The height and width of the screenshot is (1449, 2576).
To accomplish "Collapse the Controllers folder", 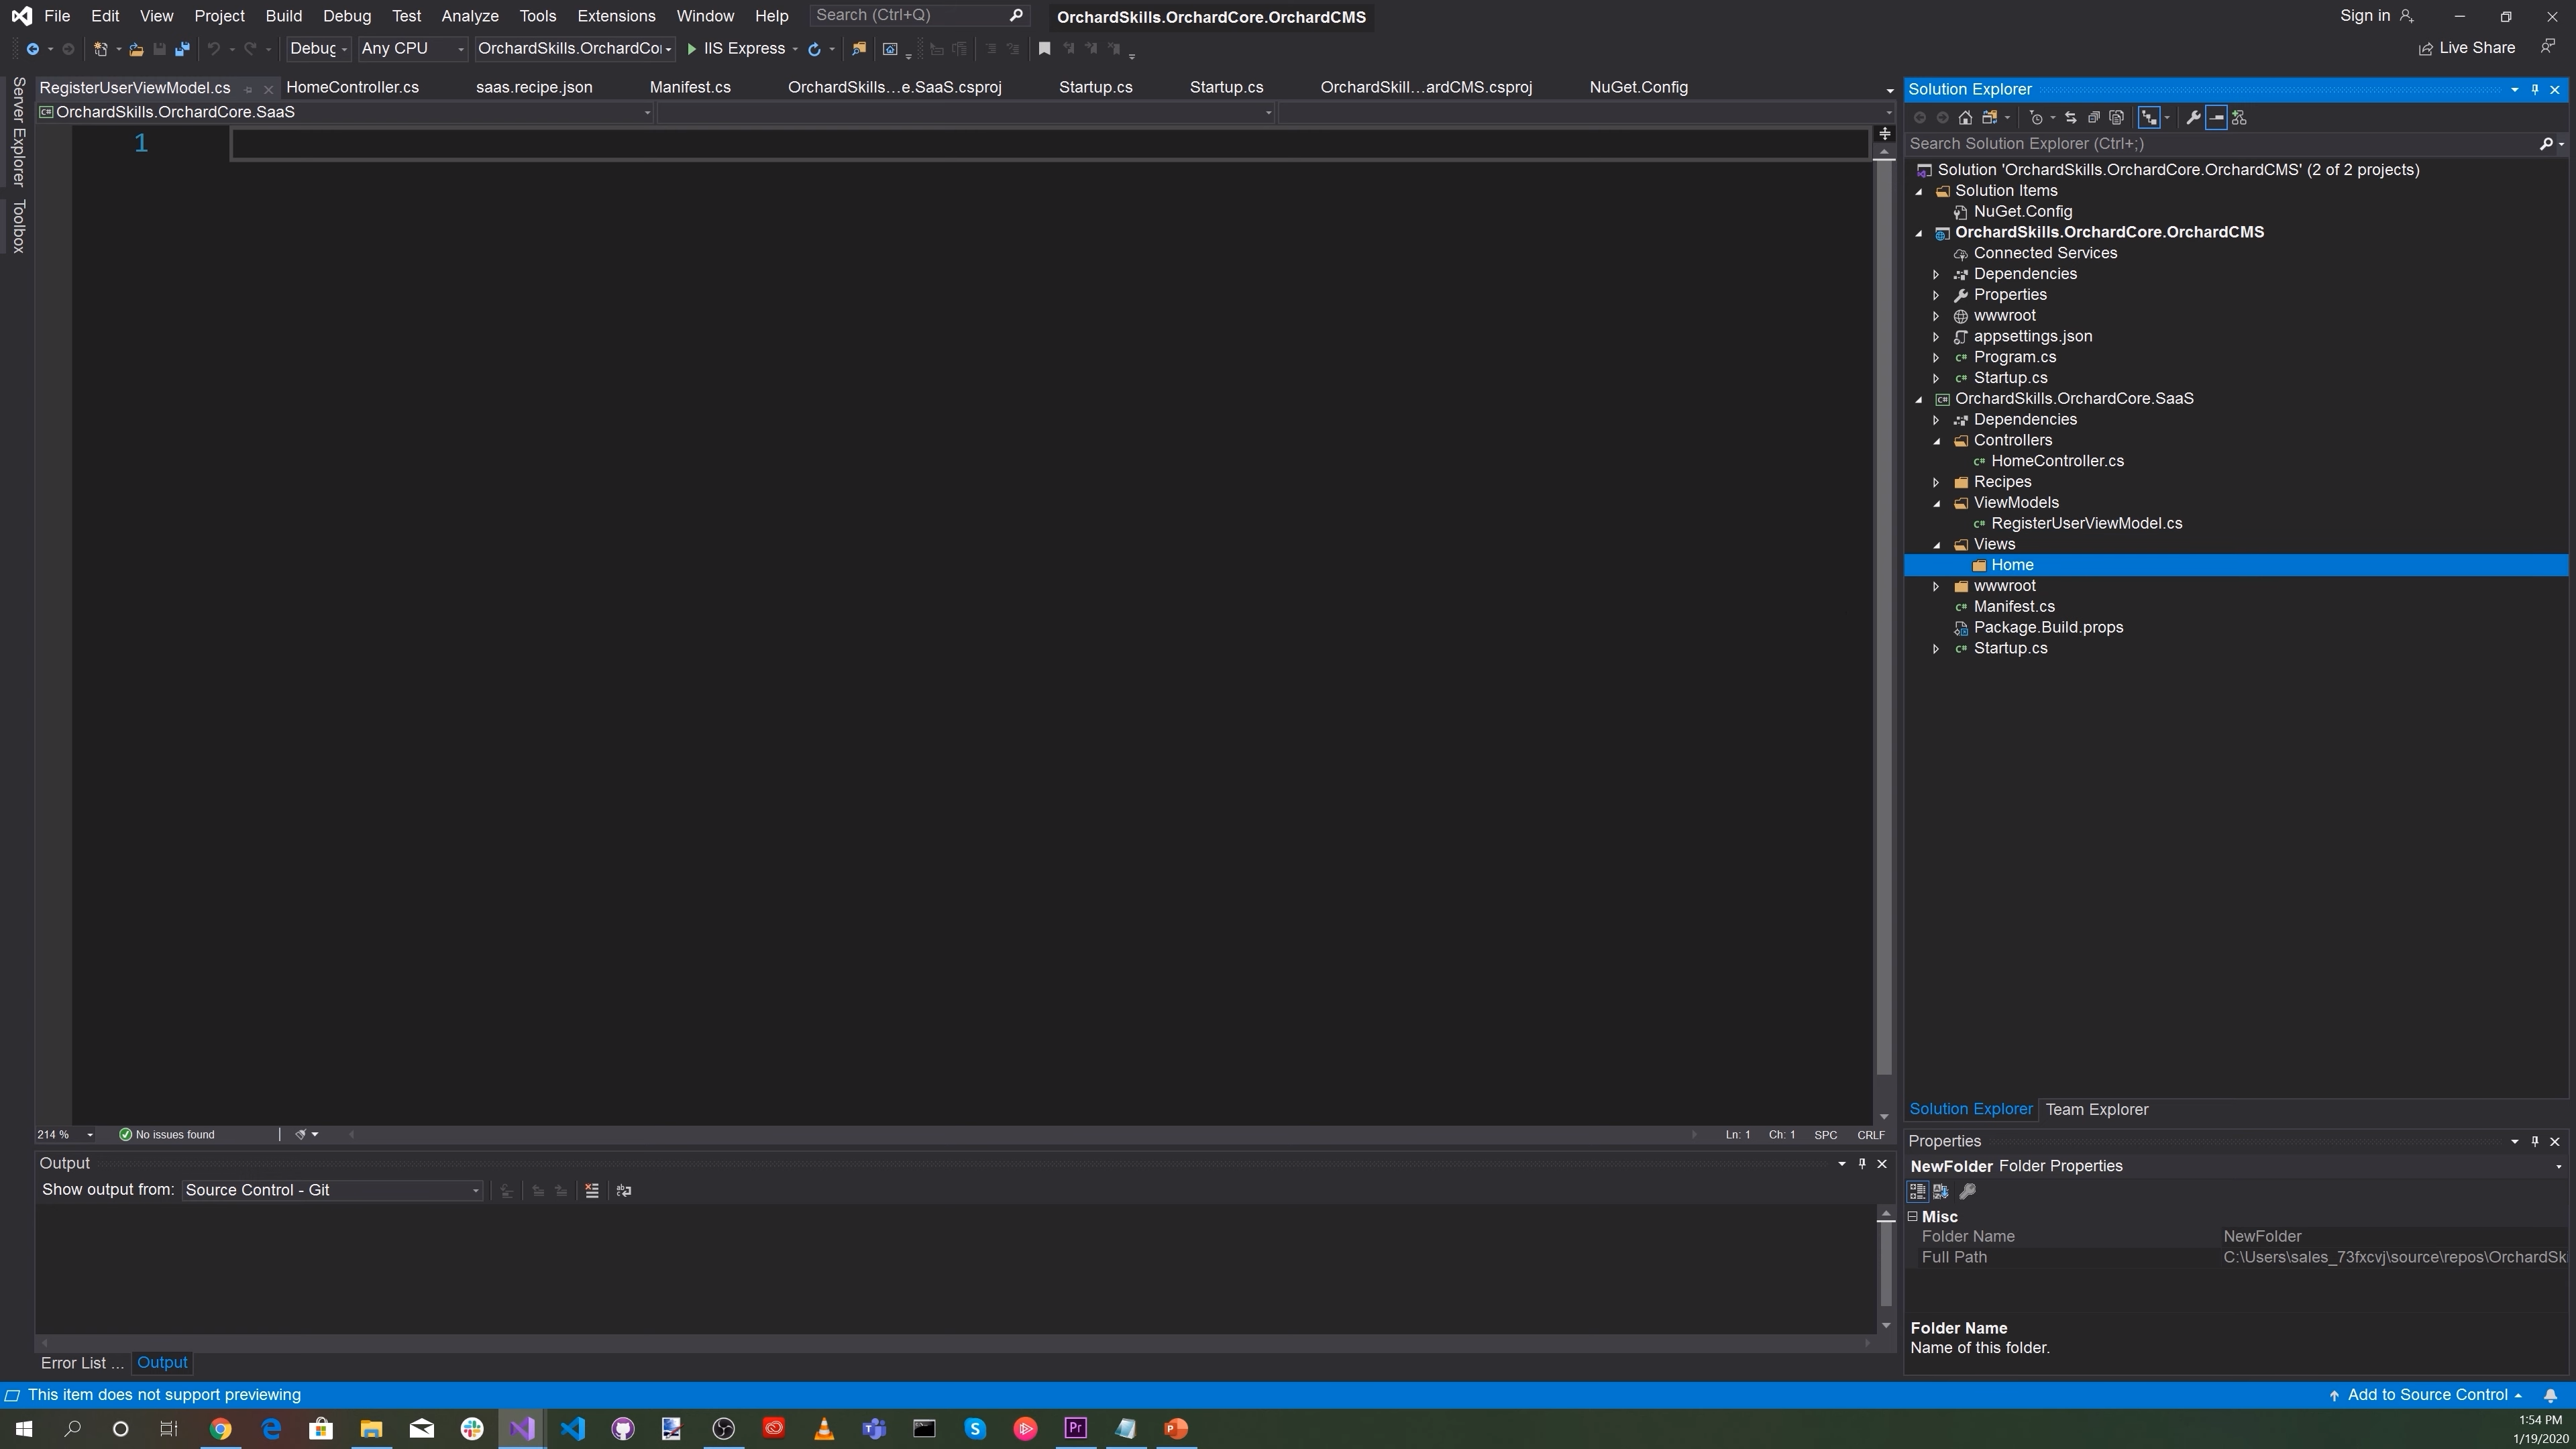I will tap(1936, 441).
